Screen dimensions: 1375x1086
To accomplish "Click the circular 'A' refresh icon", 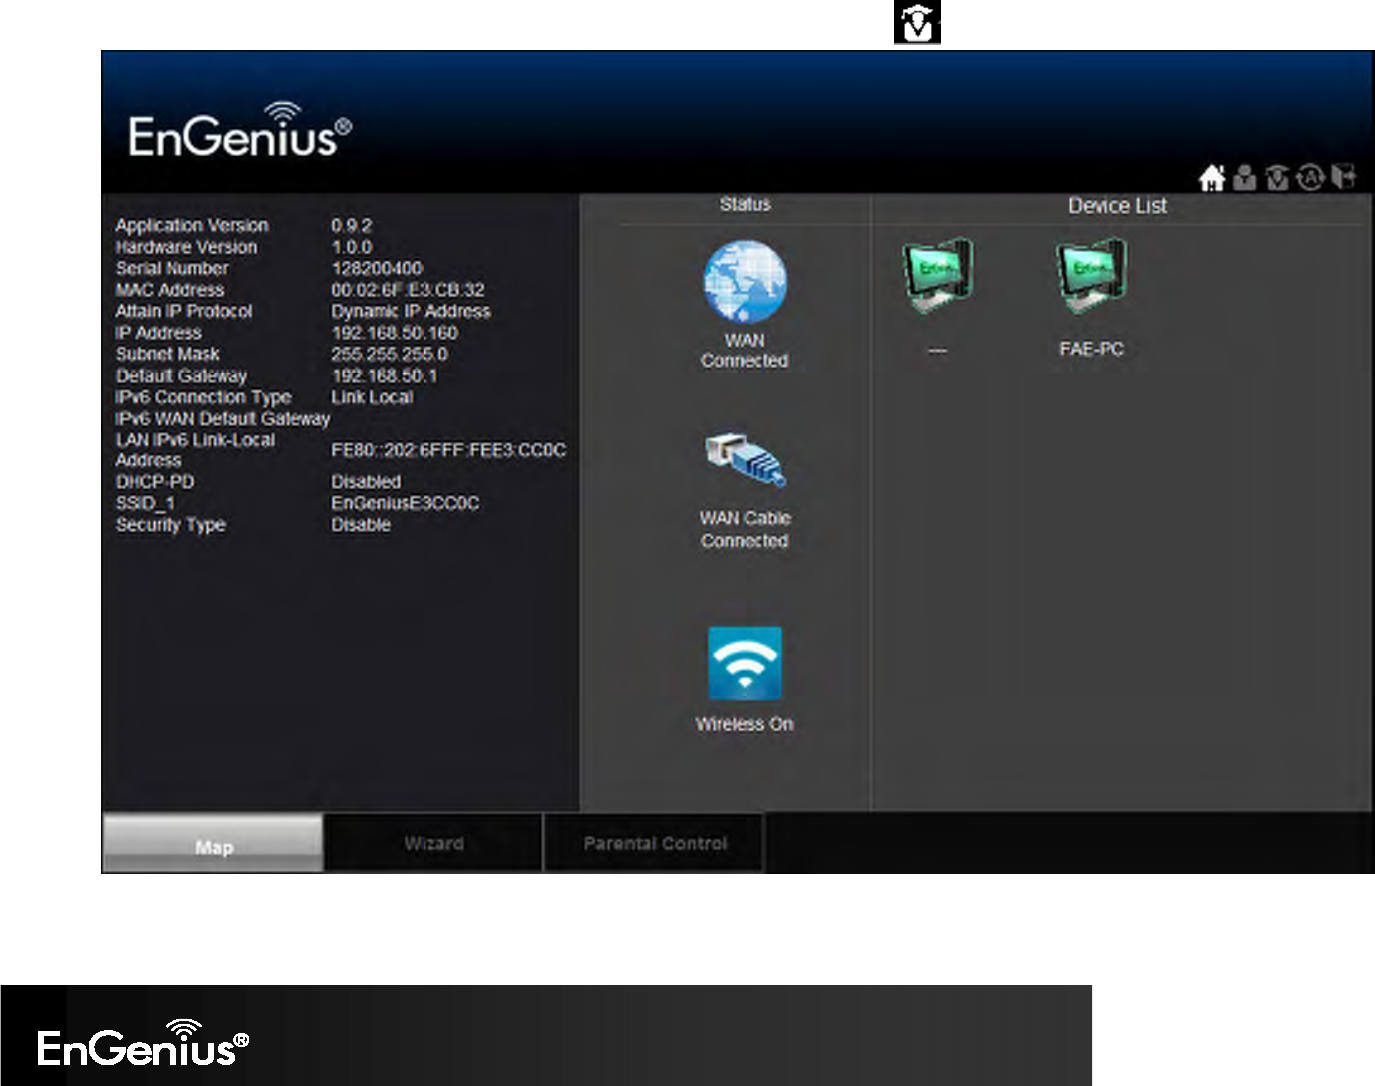I will click(1310, 178).
